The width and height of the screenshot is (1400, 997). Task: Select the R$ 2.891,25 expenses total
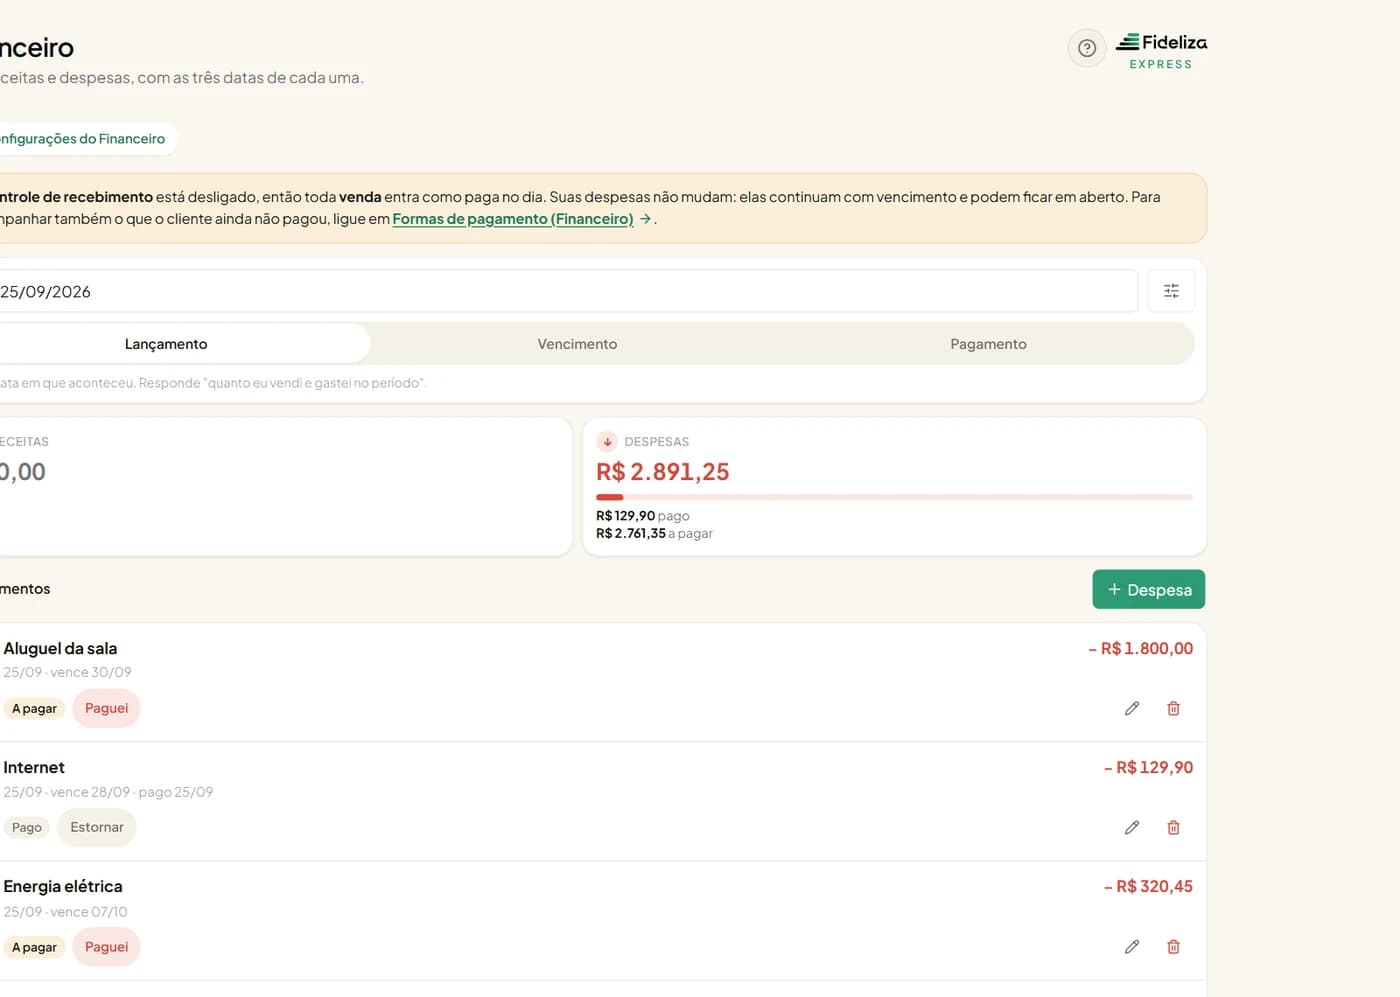[x=663, y=472]
